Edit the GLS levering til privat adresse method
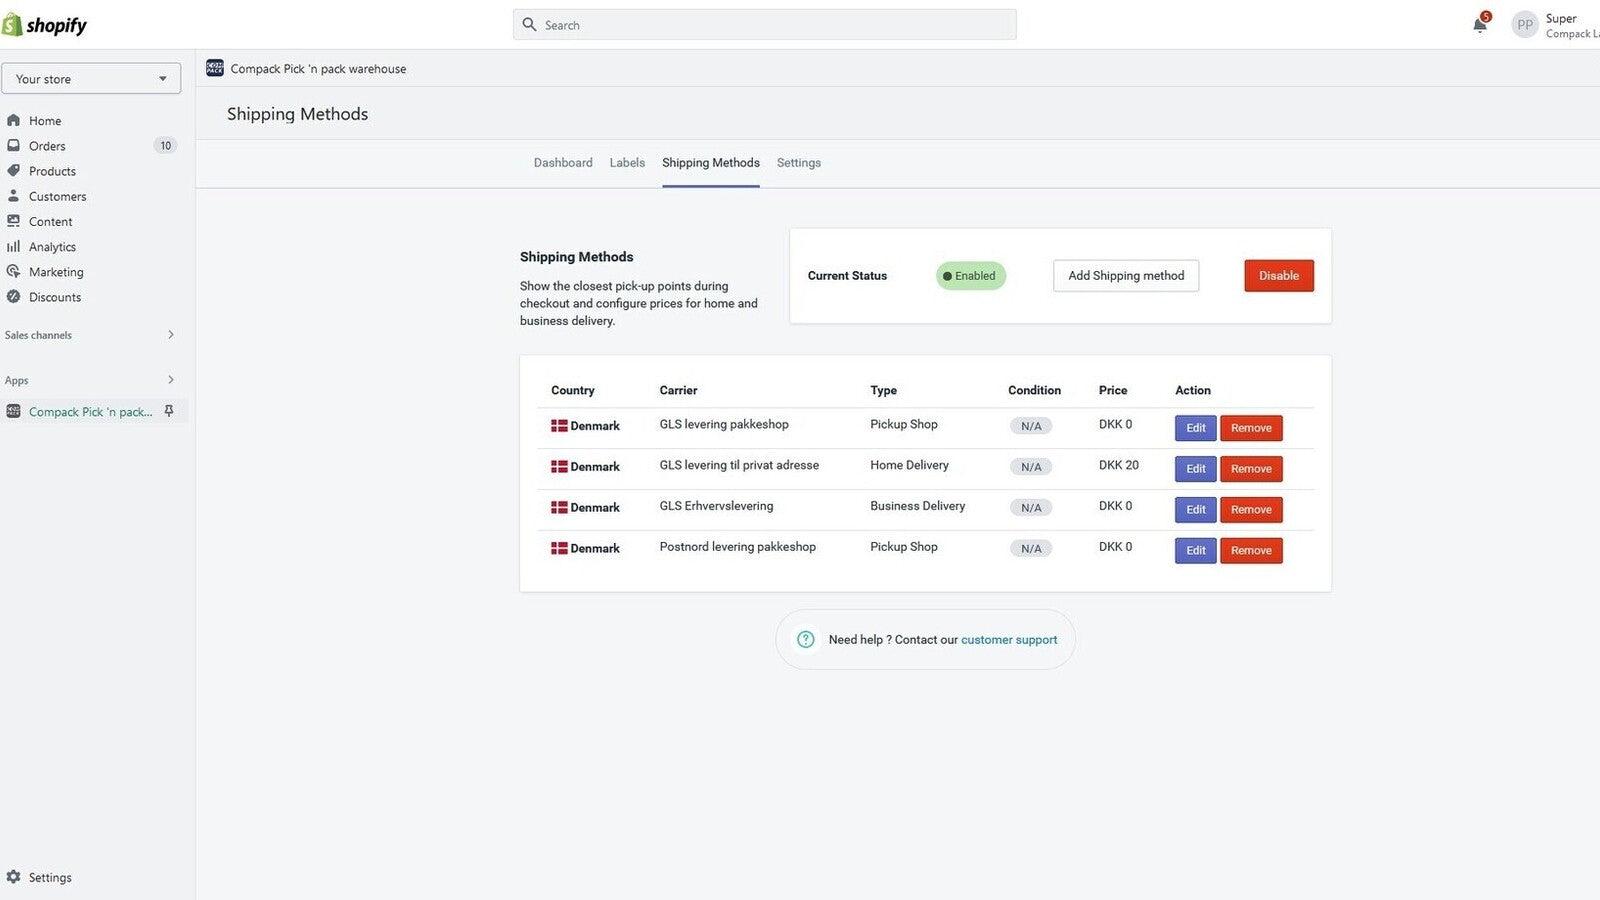 [1194, 468]
